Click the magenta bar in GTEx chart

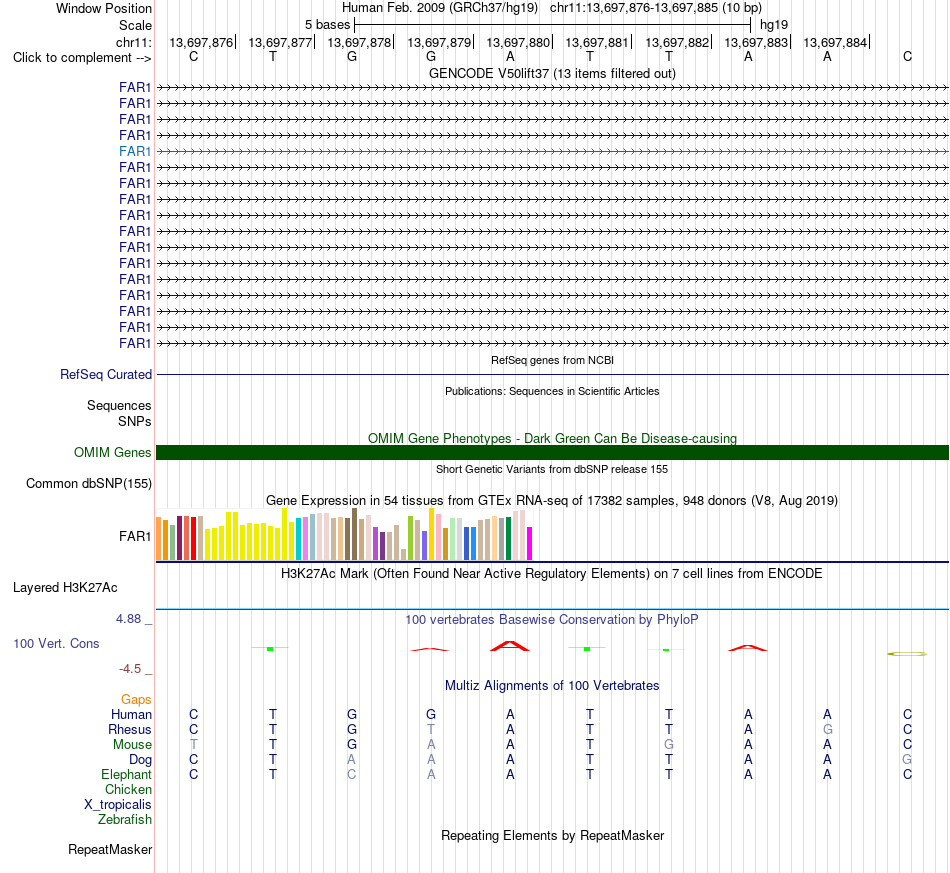click(530, 543)
